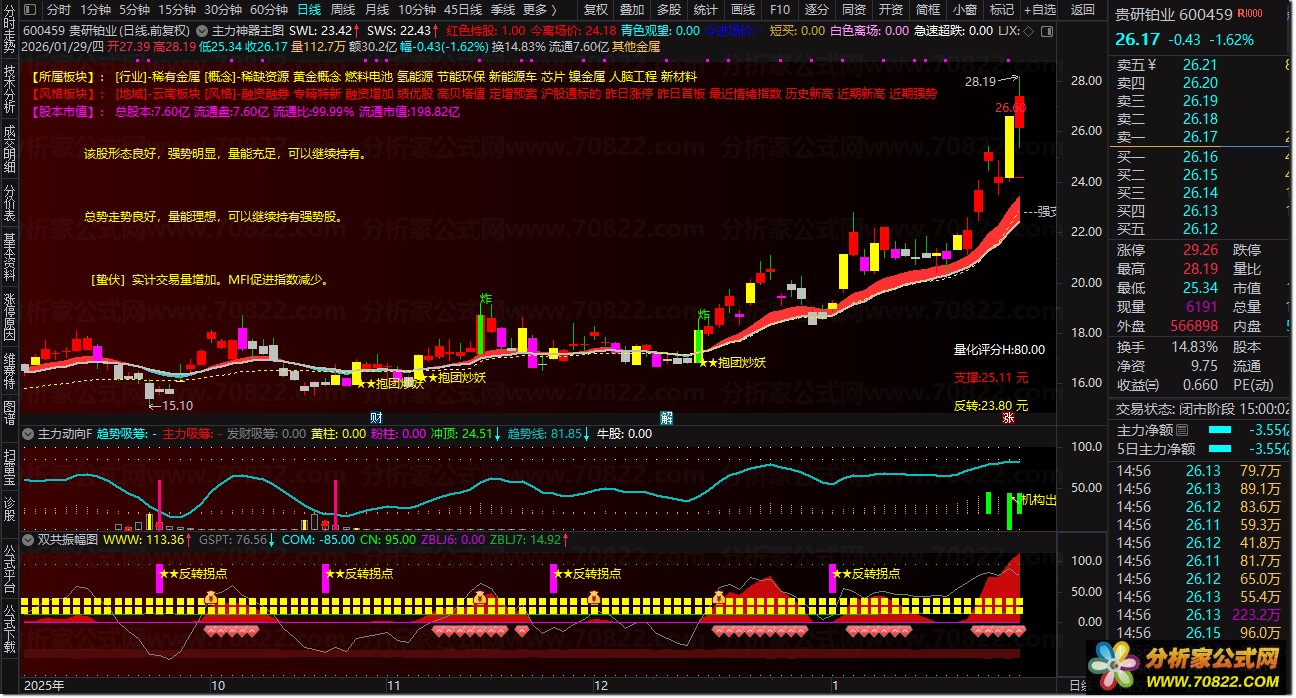Screen dimensions: 1296x698
Task: Click the 其他金属 sector link
Action: pyautogui.click(x=636, y=46)
